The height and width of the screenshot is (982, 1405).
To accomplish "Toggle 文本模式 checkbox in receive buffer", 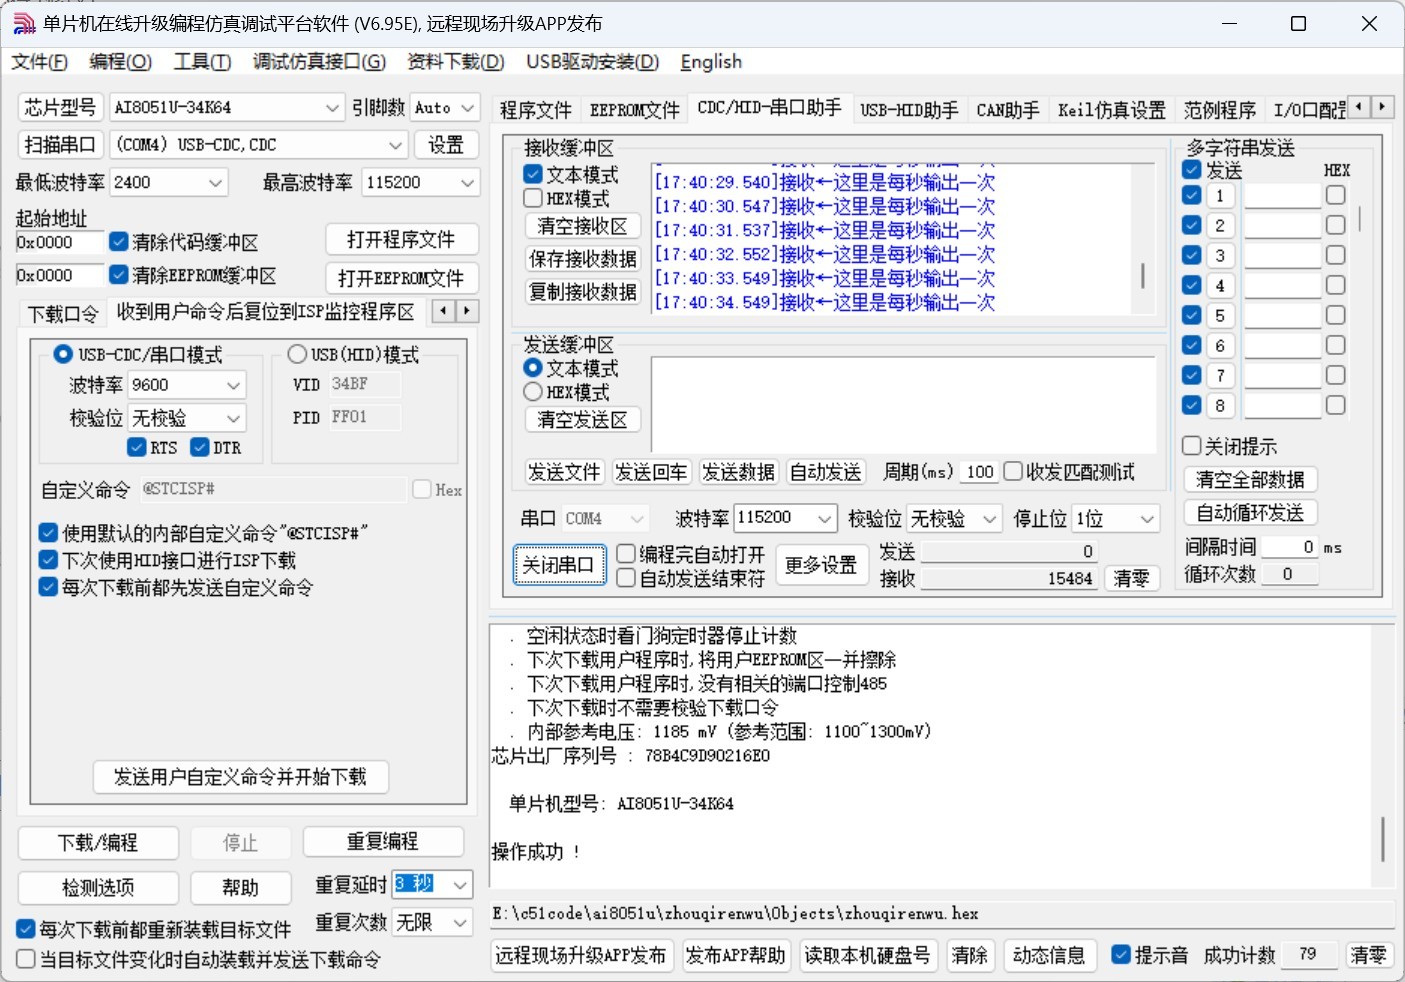I will [x=533, y=174].
